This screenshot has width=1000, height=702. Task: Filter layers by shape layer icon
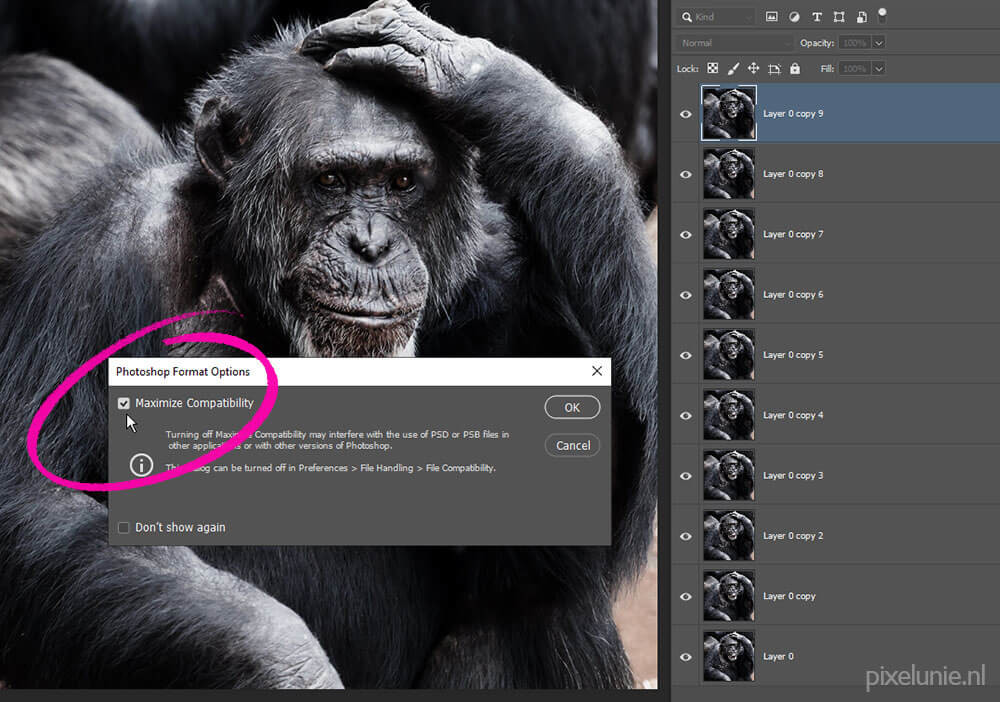pos(839,17)
